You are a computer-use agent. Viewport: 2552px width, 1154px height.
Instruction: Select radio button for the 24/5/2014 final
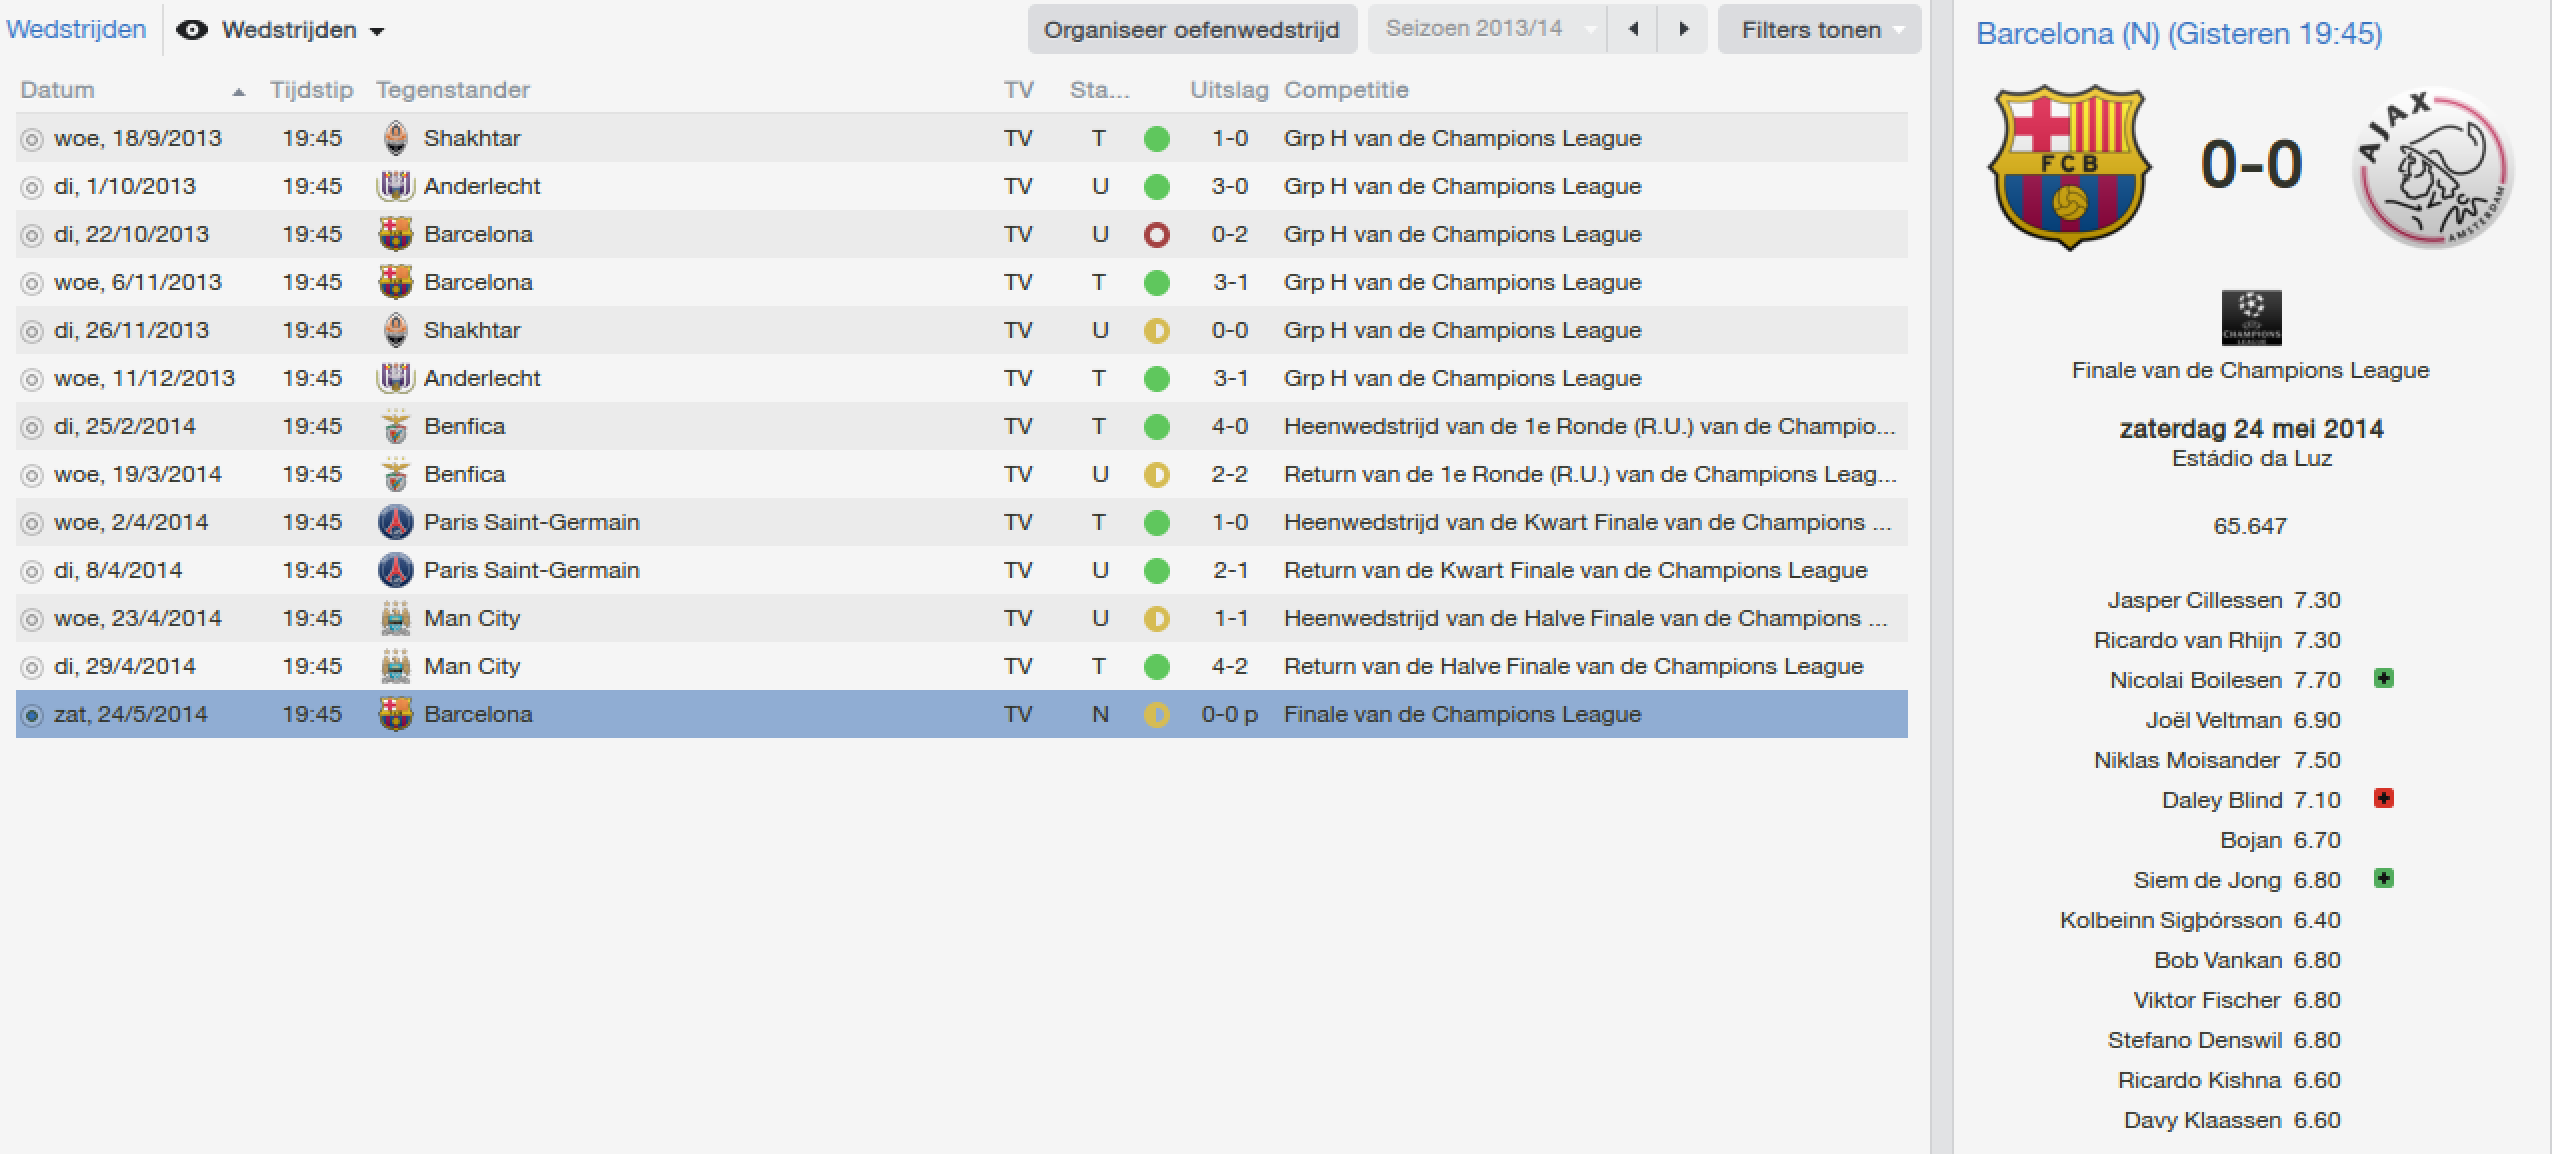tap(32, 715)
